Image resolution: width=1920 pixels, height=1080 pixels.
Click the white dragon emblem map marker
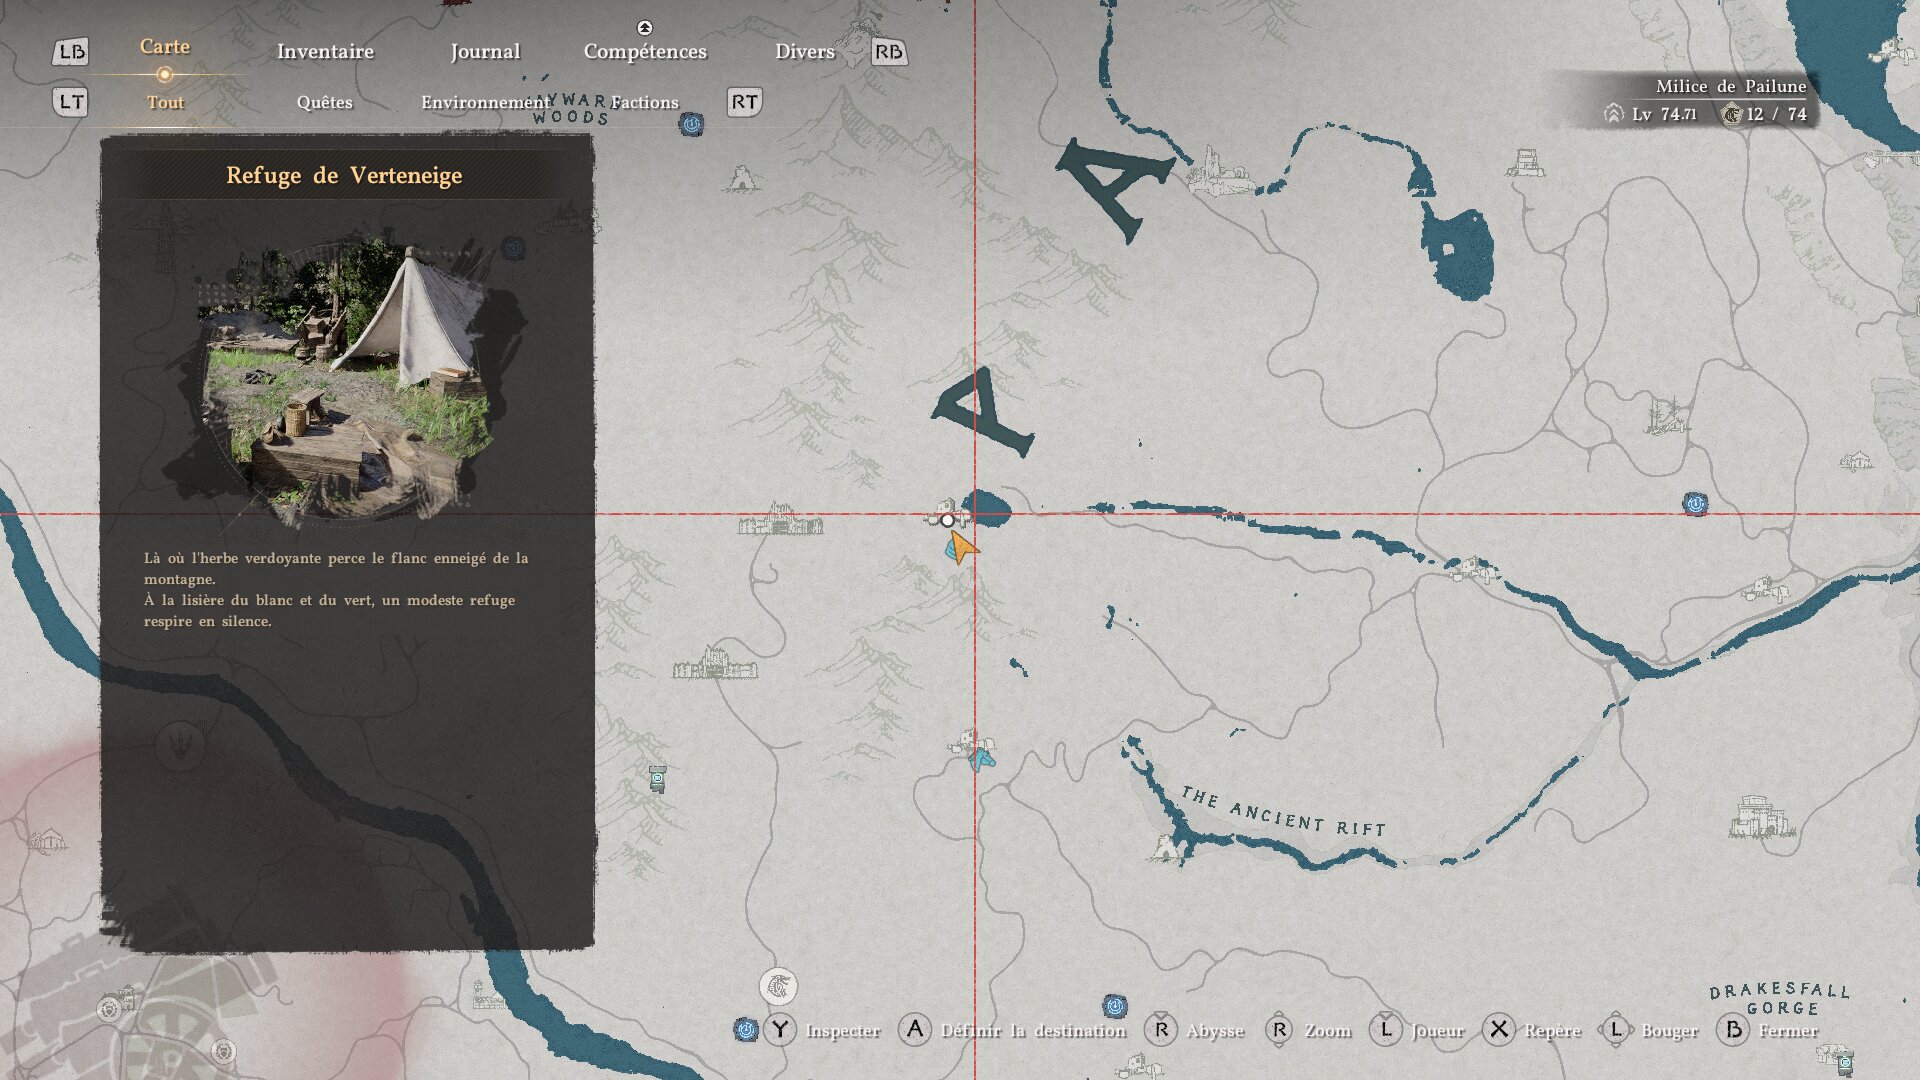[778, 987]
